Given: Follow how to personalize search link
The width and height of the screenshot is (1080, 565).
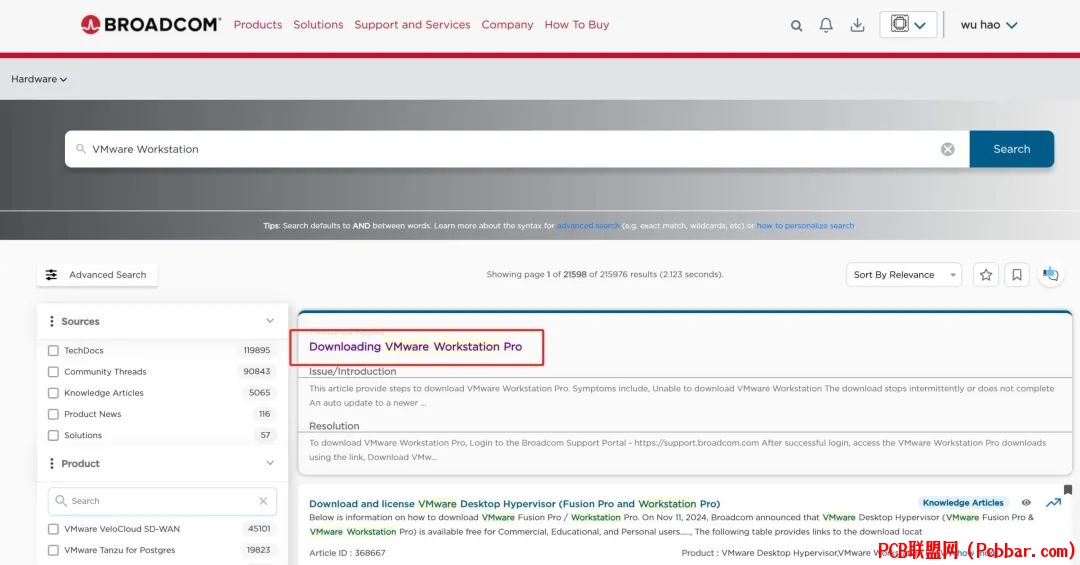Looking at the screenshot, I should pyautogui.click(x=805, y=225).
